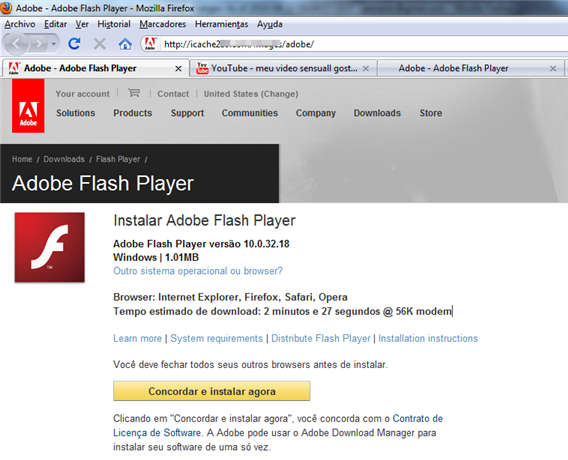Go back with the browser Back arrow

[x=16, y=44]
